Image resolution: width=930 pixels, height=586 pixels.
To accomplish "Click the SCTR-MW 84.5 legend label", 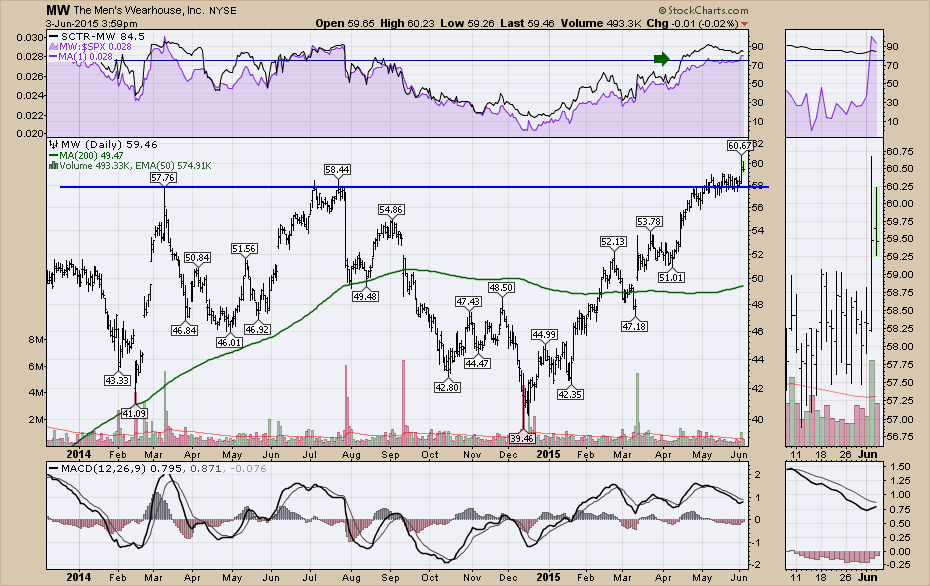I will 97,37.
